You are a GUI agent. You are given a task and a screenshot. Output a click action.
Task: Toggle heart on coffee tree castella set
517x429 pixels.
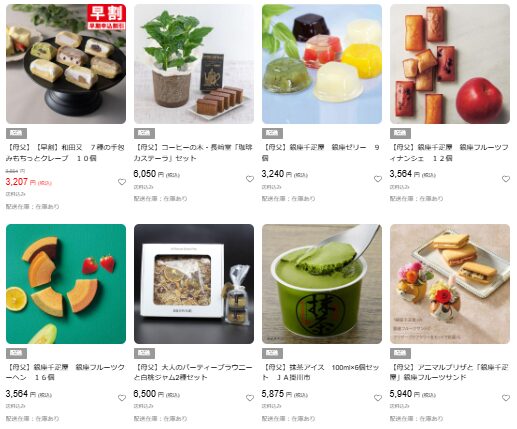tap(250, 179)
